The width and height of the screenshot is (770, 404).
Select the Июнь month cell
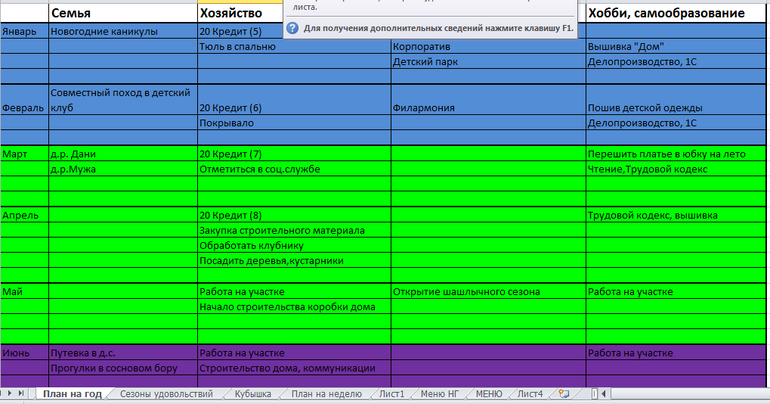click(24, 353)
